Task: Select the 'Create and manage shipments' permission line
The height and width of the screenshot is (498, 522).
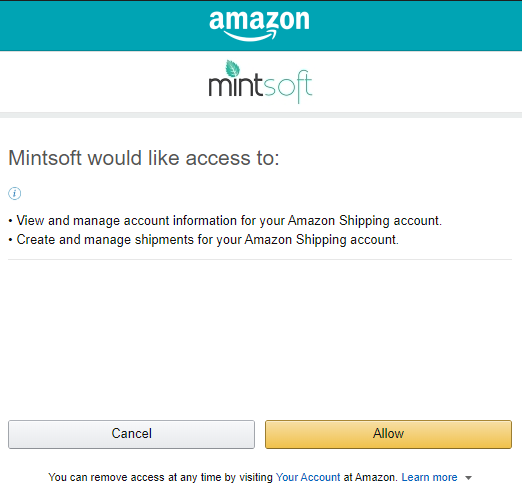Action: (204, 240)
